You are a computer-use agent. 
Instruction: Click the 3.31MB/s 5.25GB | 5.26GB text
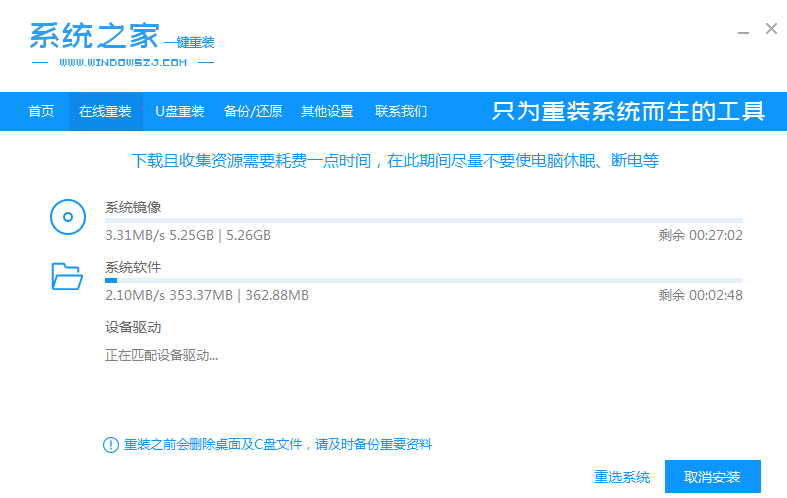click(188, 235)
